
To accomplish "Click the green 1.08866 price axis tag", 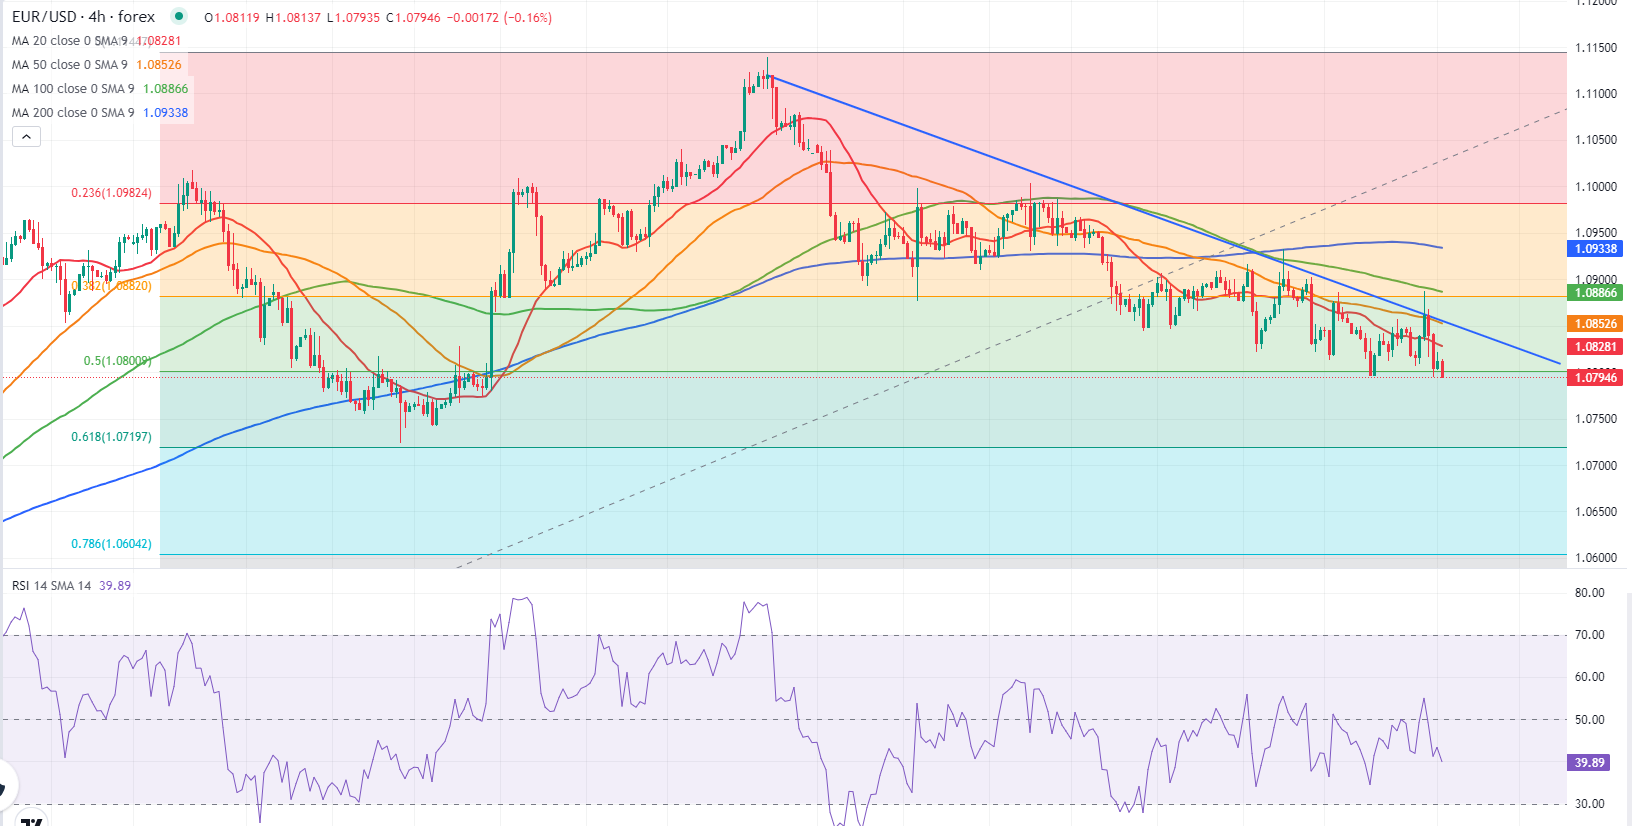I will click(1595, 293).
